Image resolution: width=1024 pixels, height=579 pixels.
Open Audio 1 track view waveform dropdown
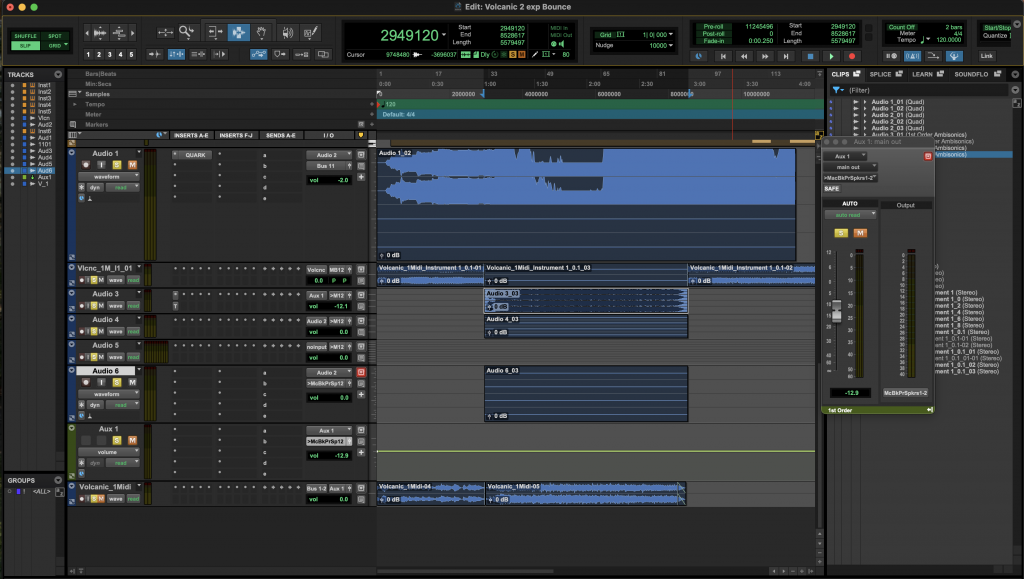tap(108, 176)
